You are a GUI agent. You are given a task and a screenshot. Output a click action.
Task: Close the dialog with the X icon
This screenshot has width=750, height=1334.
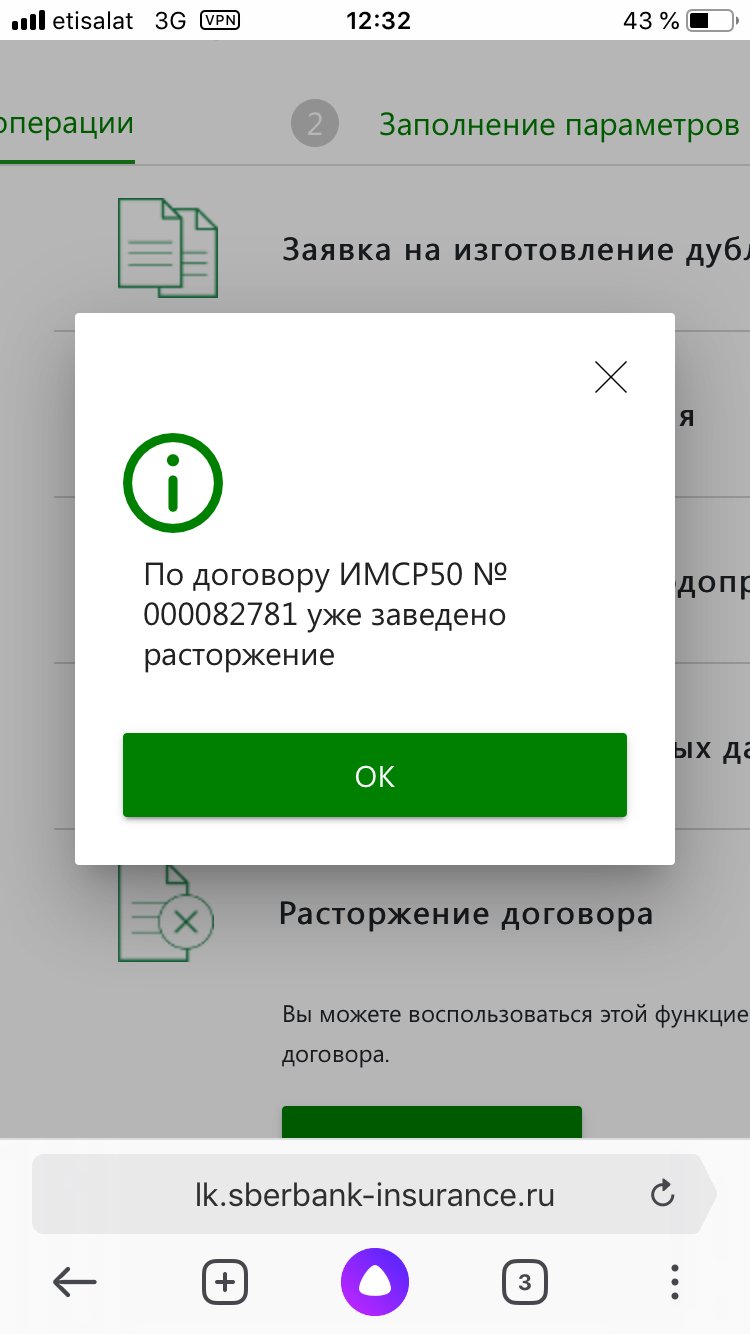(610, 376)
